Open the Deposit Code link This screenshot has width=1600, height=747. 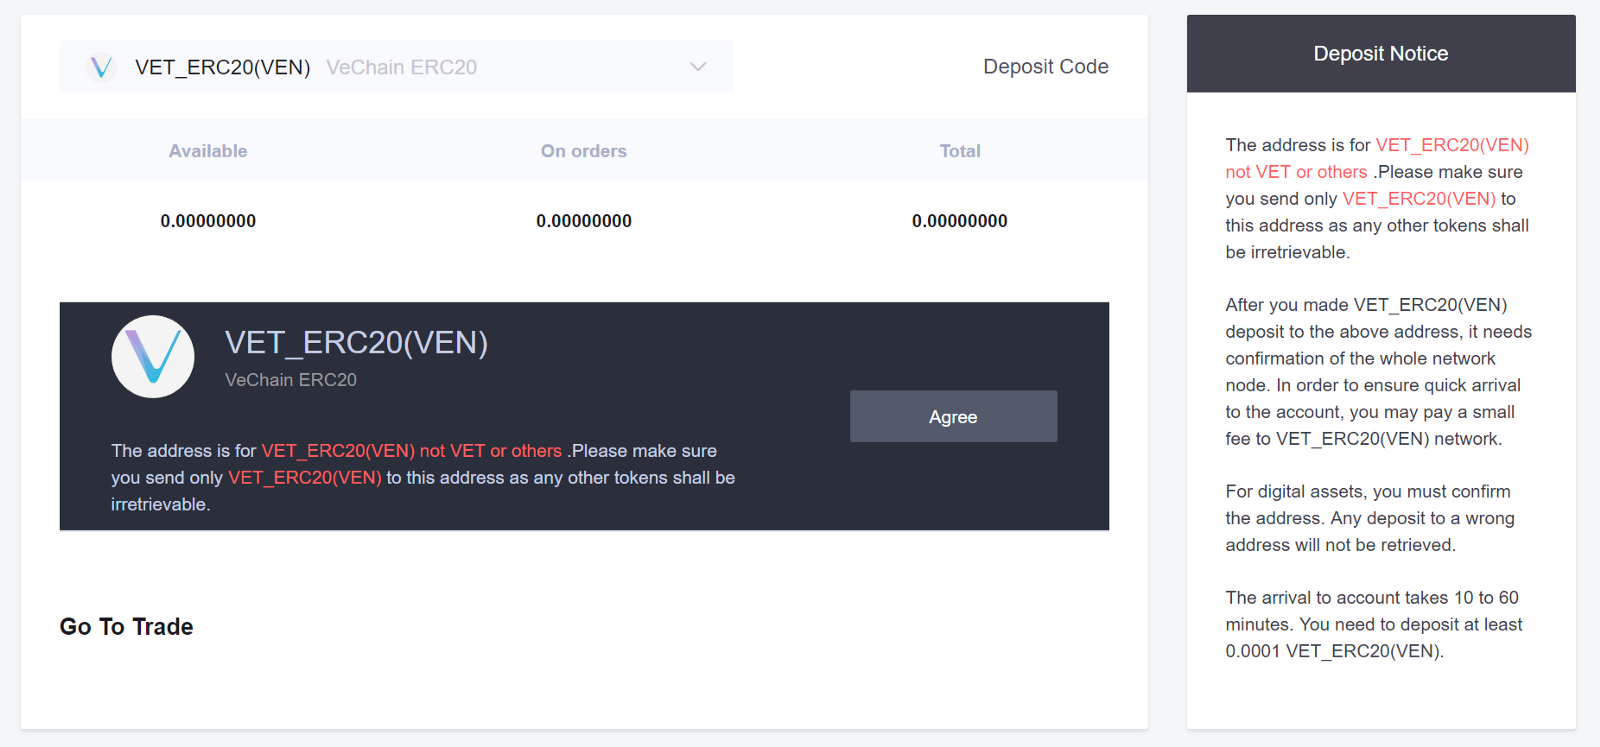coord(1045,67)
